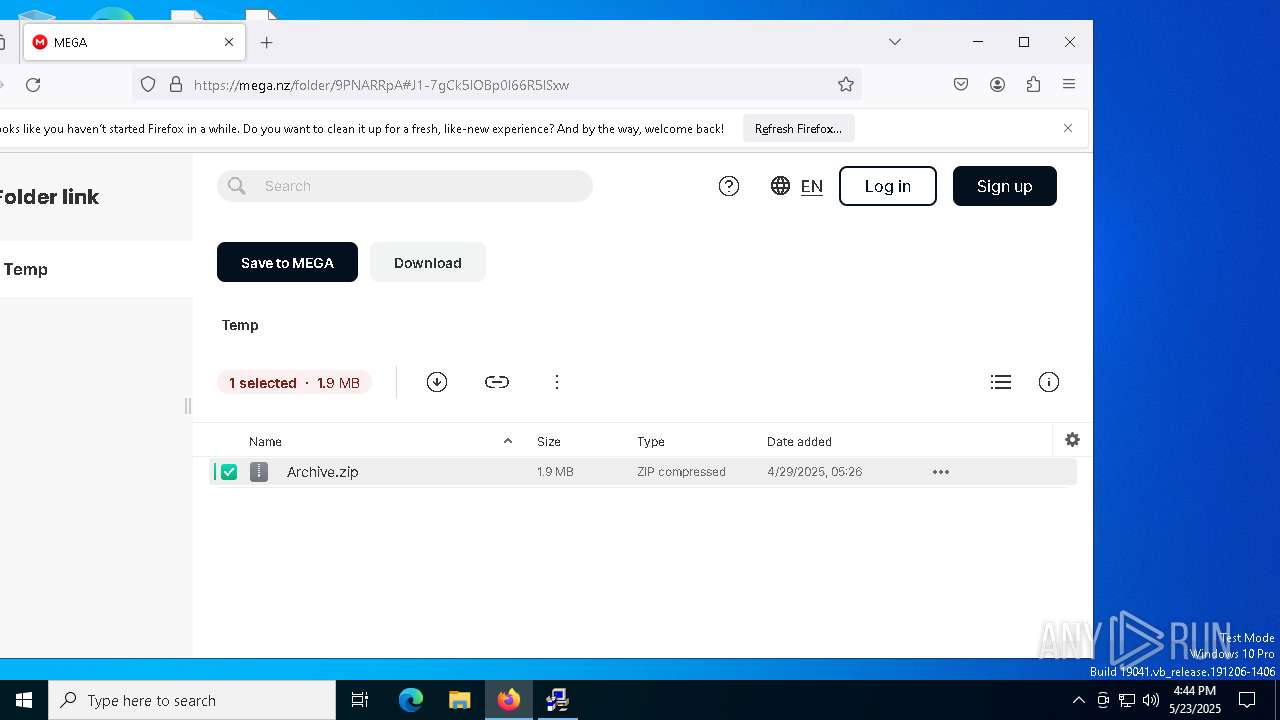Sort by the Type column header
This screenshot has width=1280, height=720.
pyautogui.click(x=651, y=441)
